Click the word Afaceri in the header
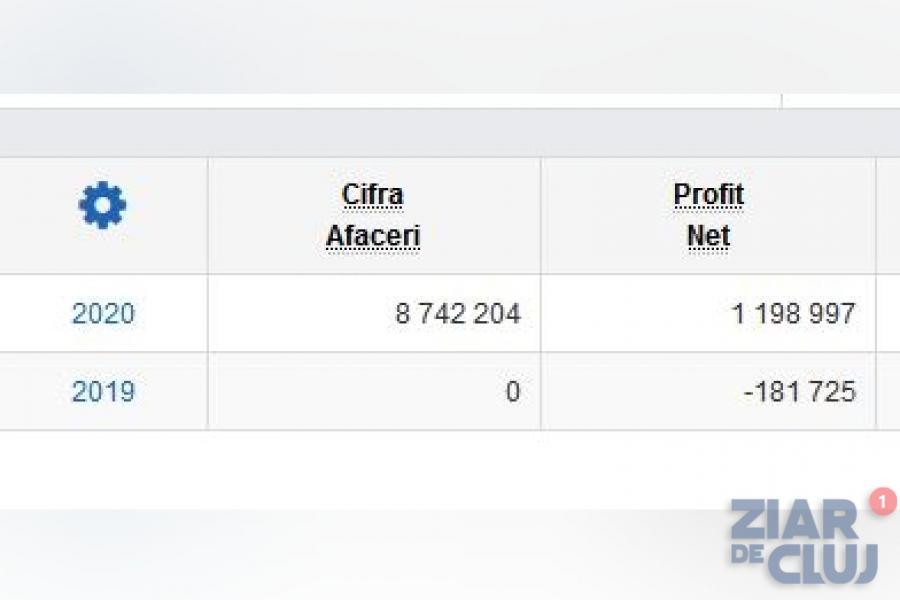 click(373, 237)
